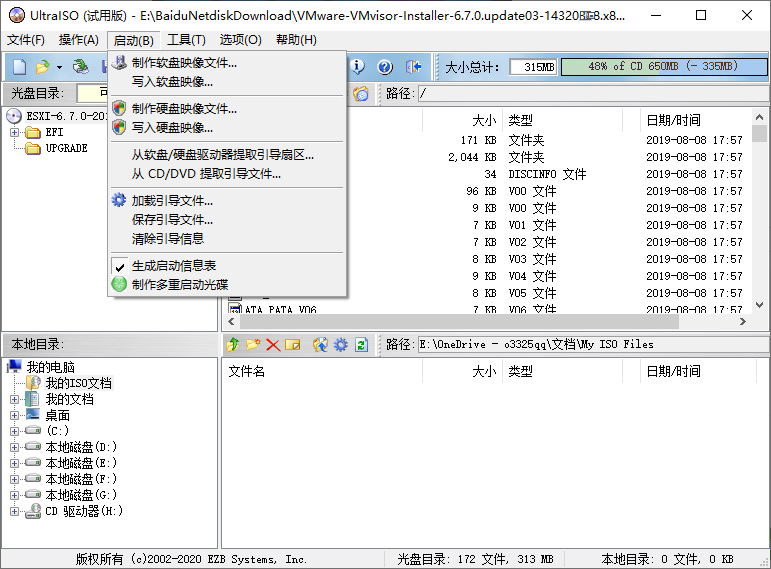
Task: Select 写入软盘映像... menu entry
Action: (227, 82)
